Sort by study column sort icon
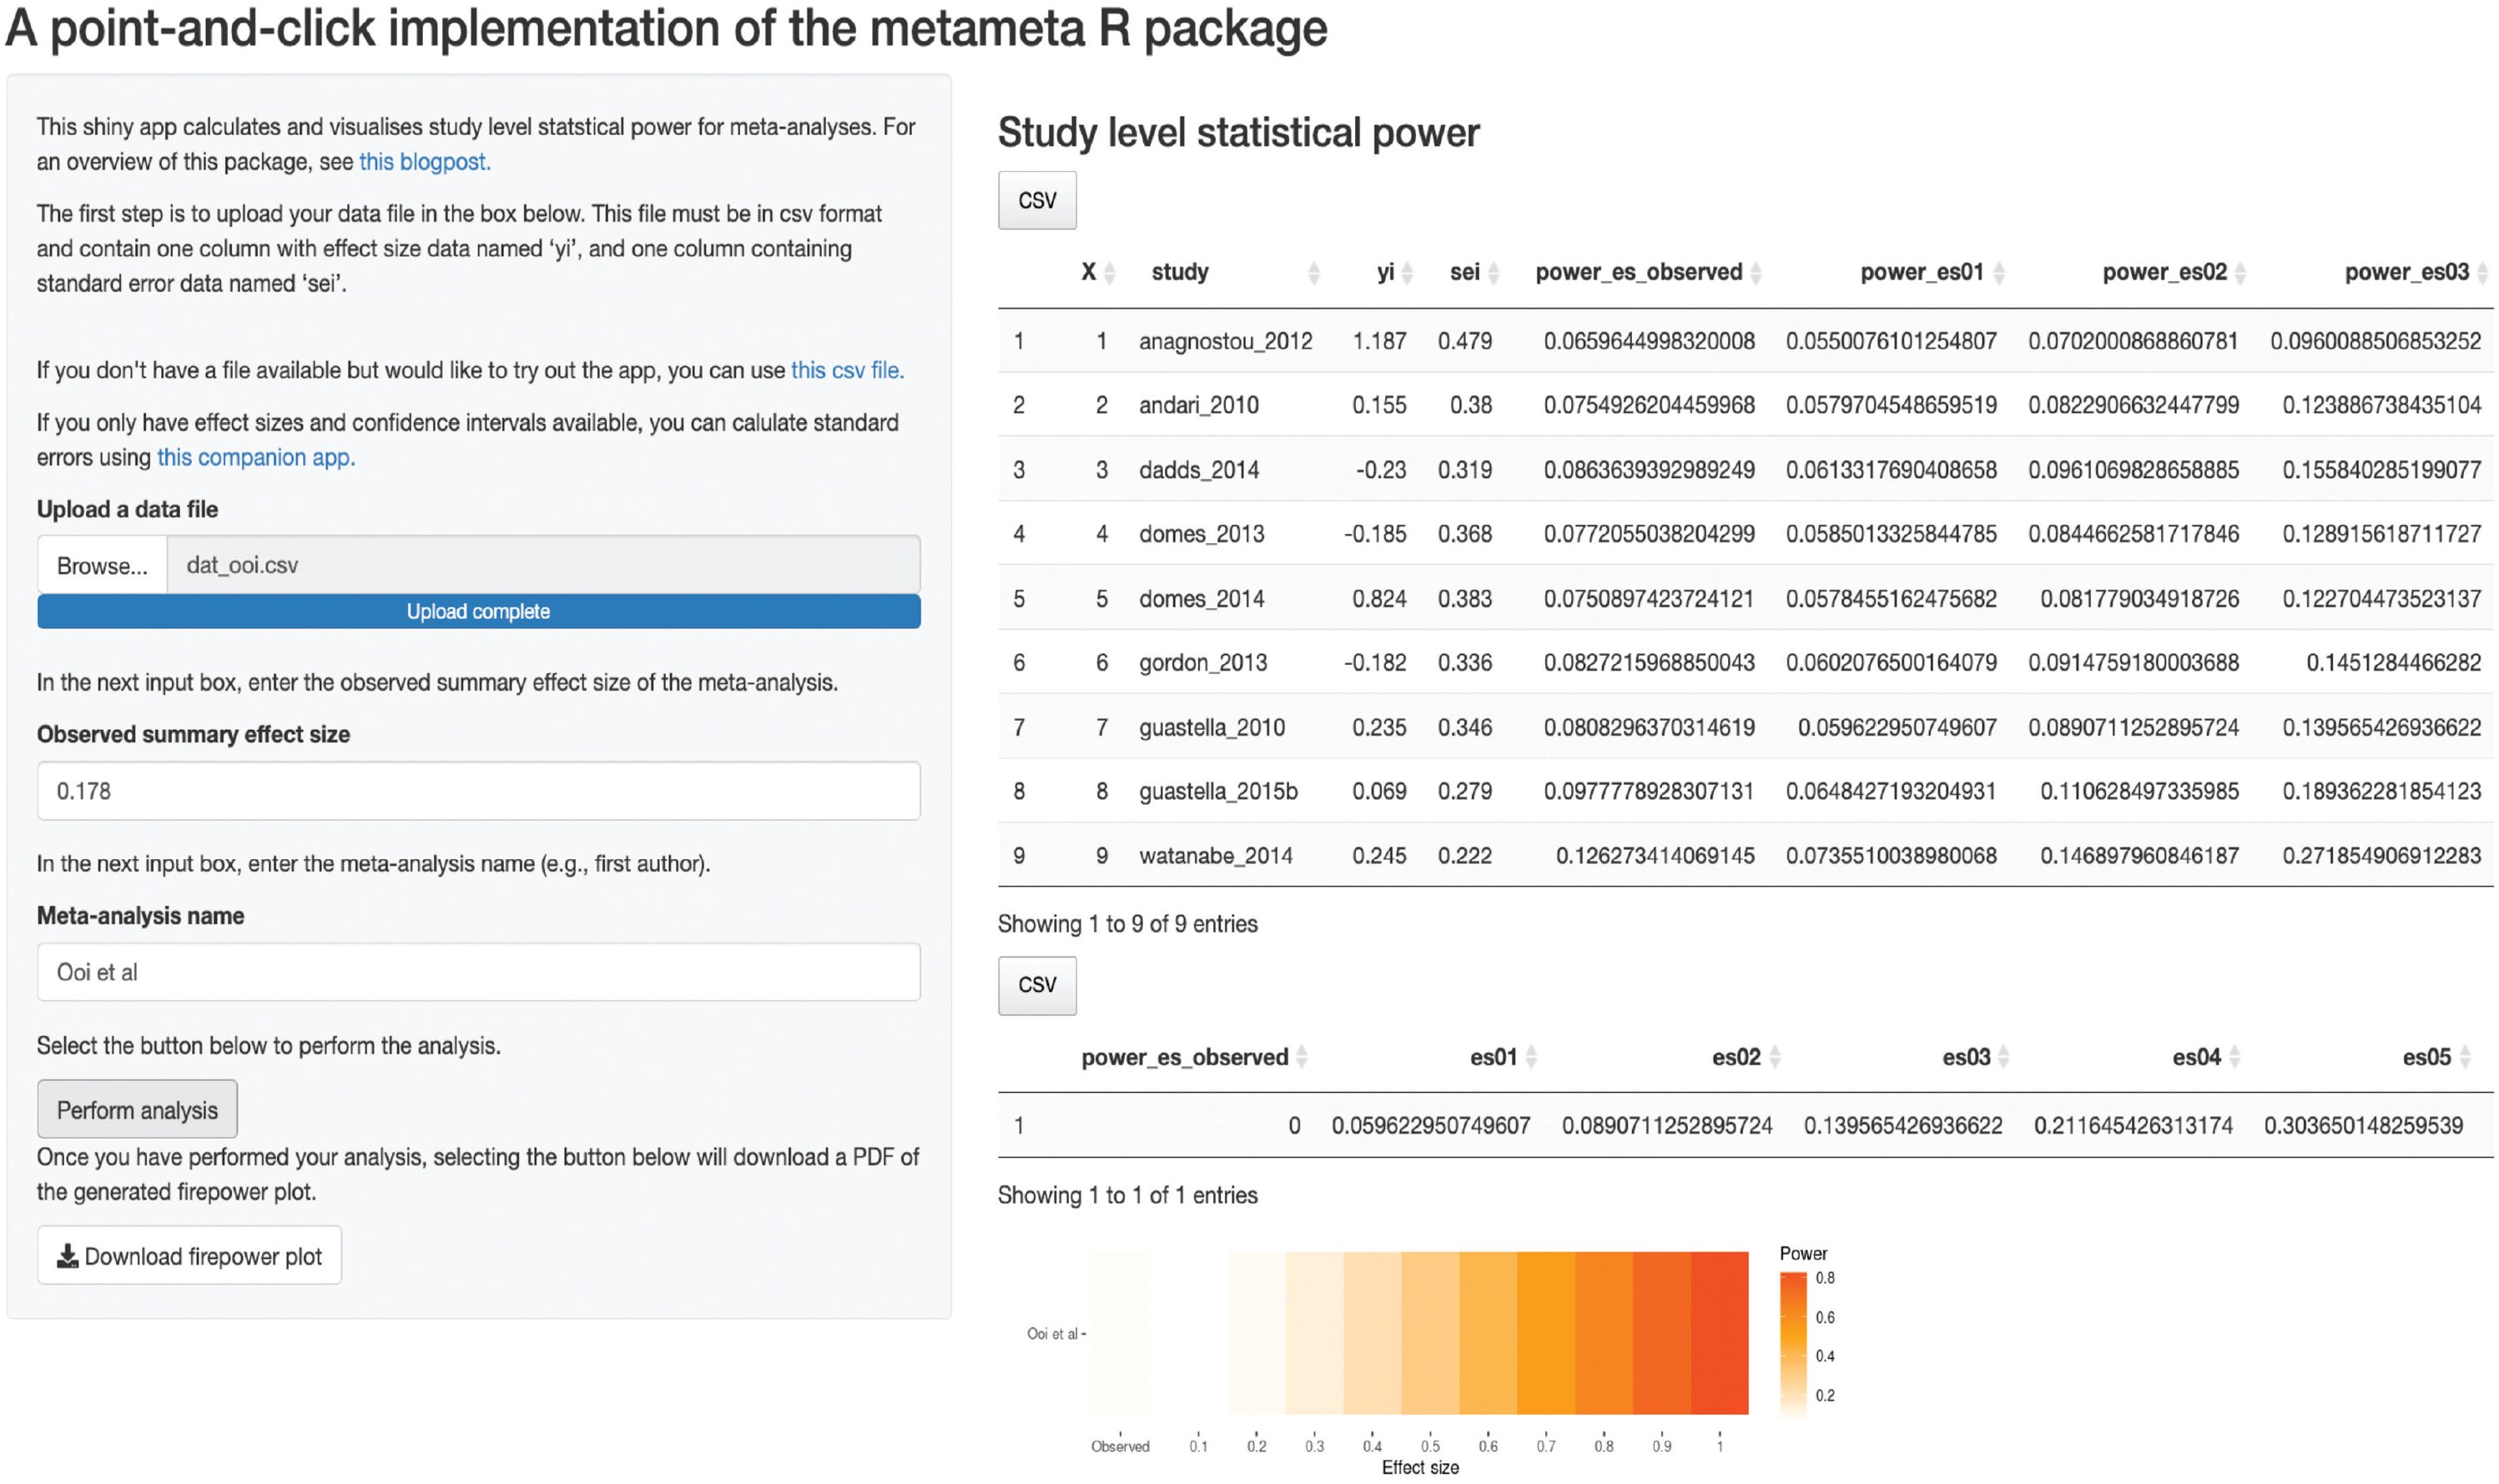Image resolution: width=2499 pixels, height=1484 pixels. tap(1313, 272)
